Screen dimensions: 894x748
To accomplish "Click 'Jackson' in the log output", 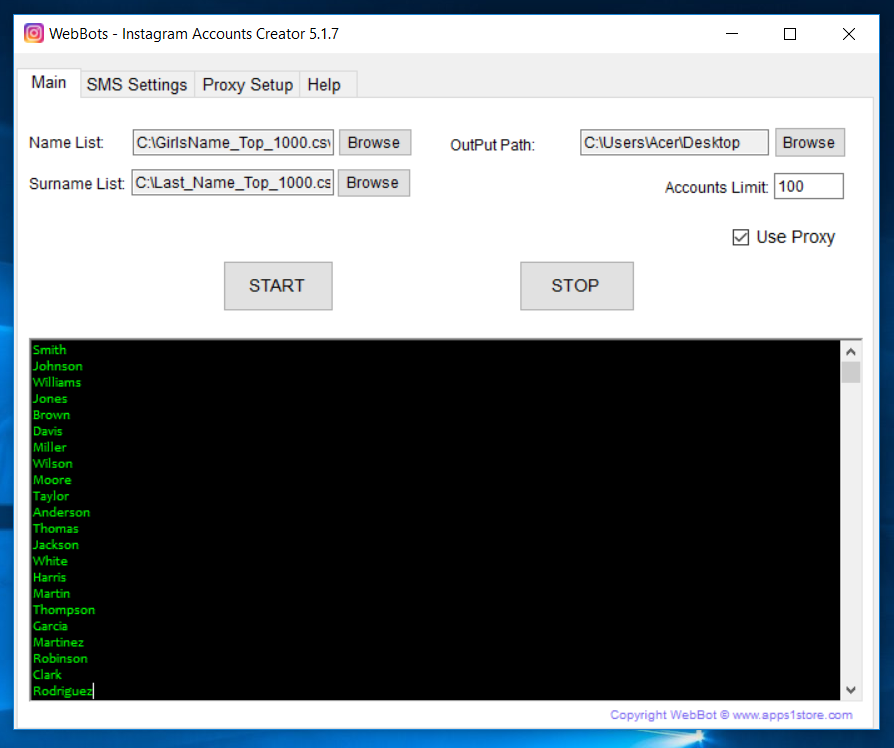I will (56, 545).
